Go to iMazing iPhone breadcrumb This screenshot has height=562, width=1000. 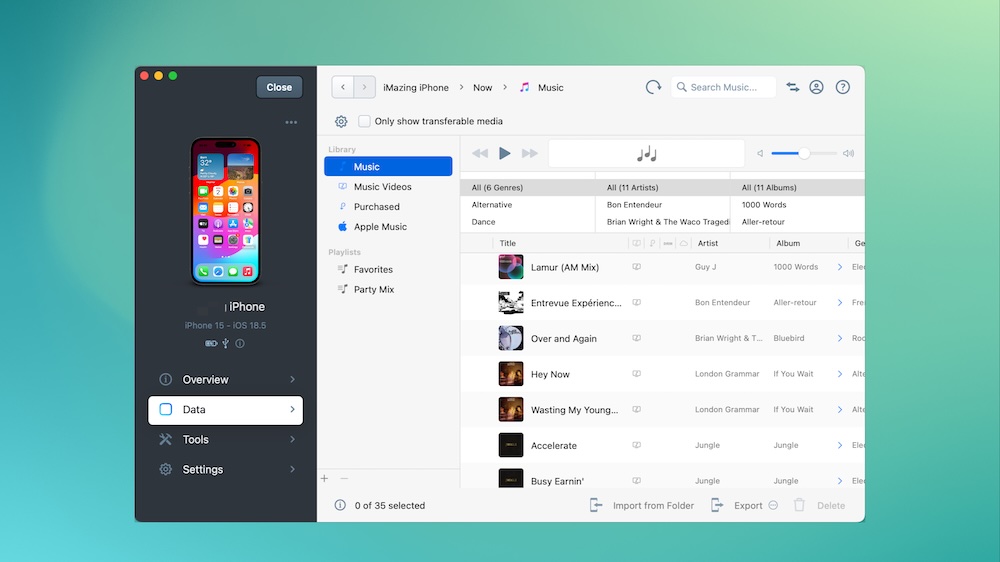point(416,87)
